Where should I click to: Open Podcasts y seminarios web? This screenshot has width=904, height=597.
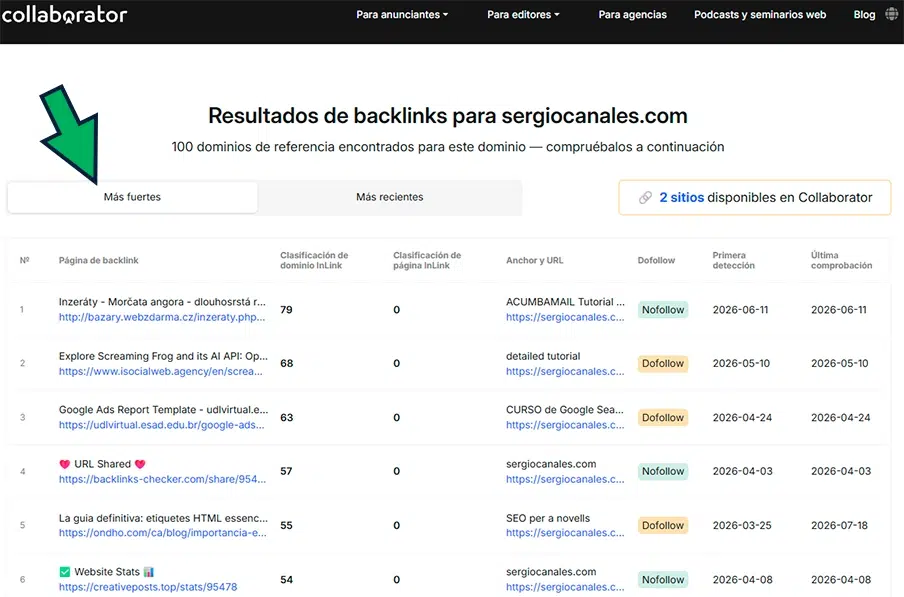click(x=760, y=15)
